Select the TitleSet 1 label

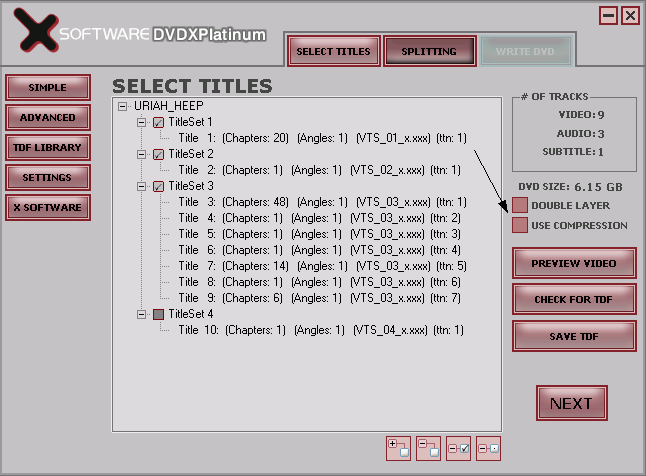coord(191,122)
